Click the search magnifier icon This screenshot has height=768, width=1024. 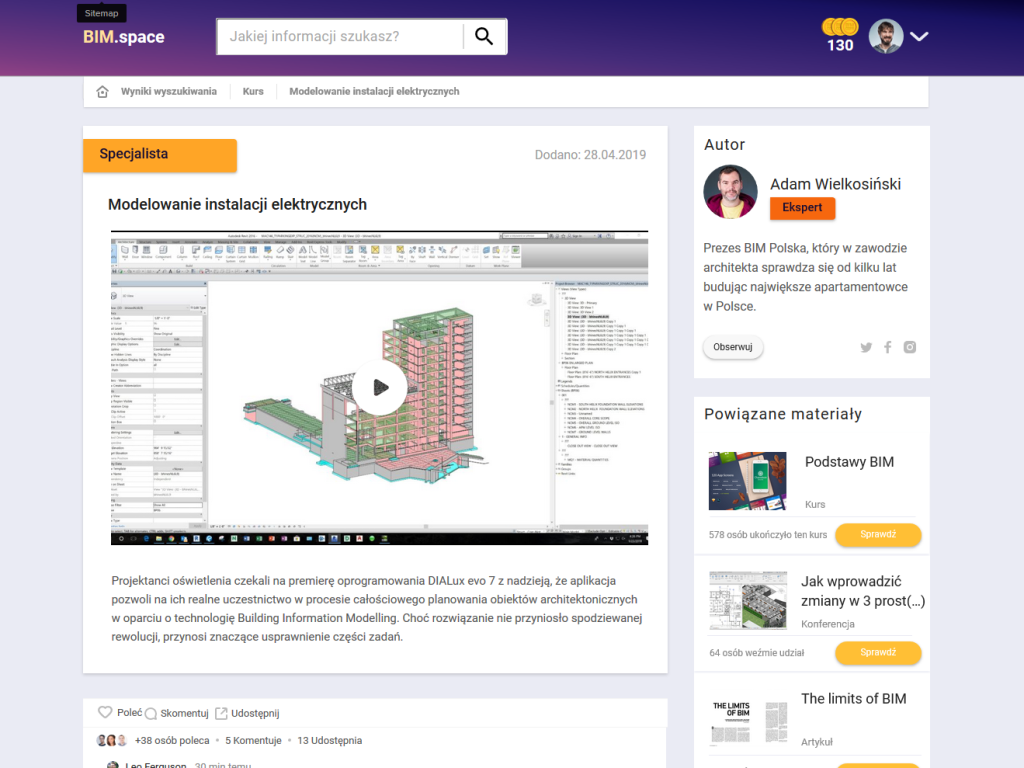click(x=484, y=36)
